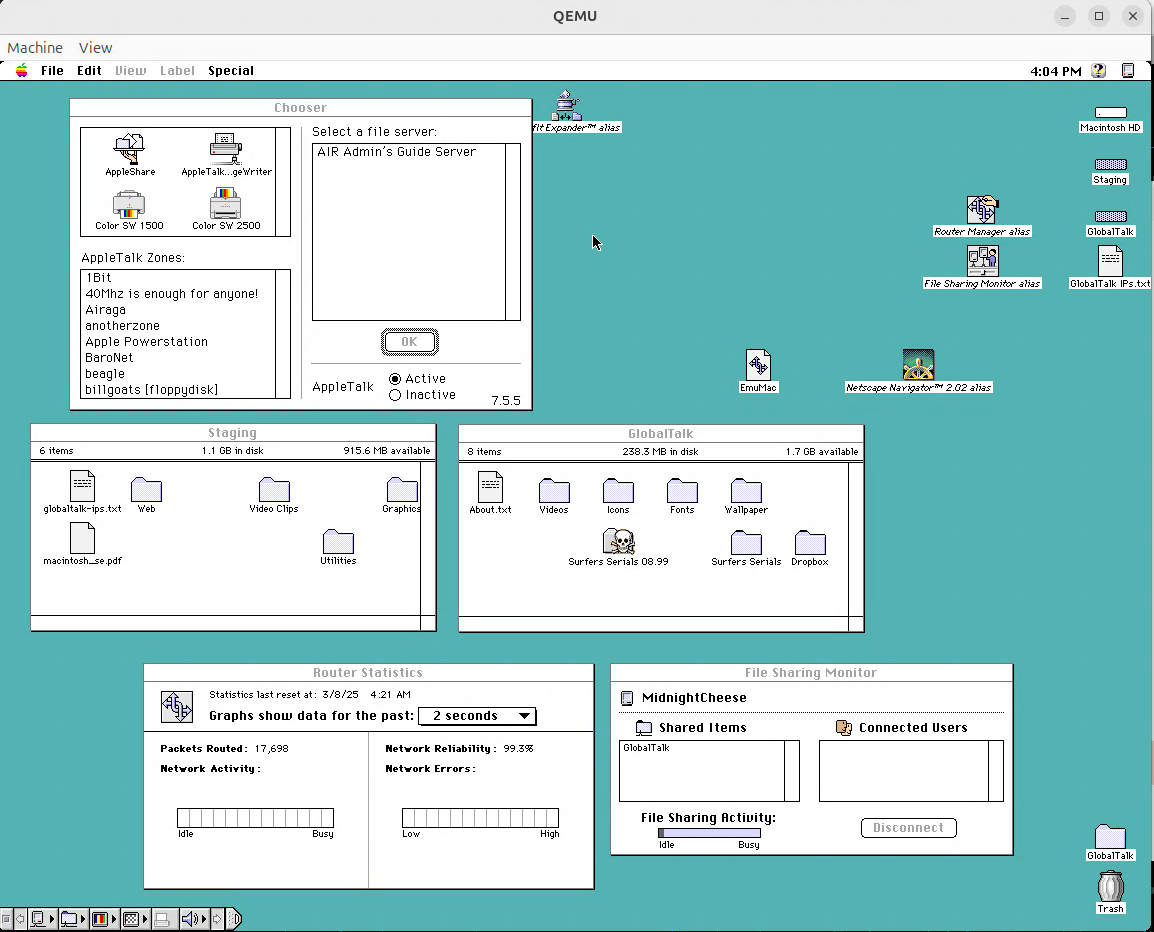Image resolution: width=1154 pixels, height=932 pixels.
Task: Open the Edit menu
Action: 89,71
